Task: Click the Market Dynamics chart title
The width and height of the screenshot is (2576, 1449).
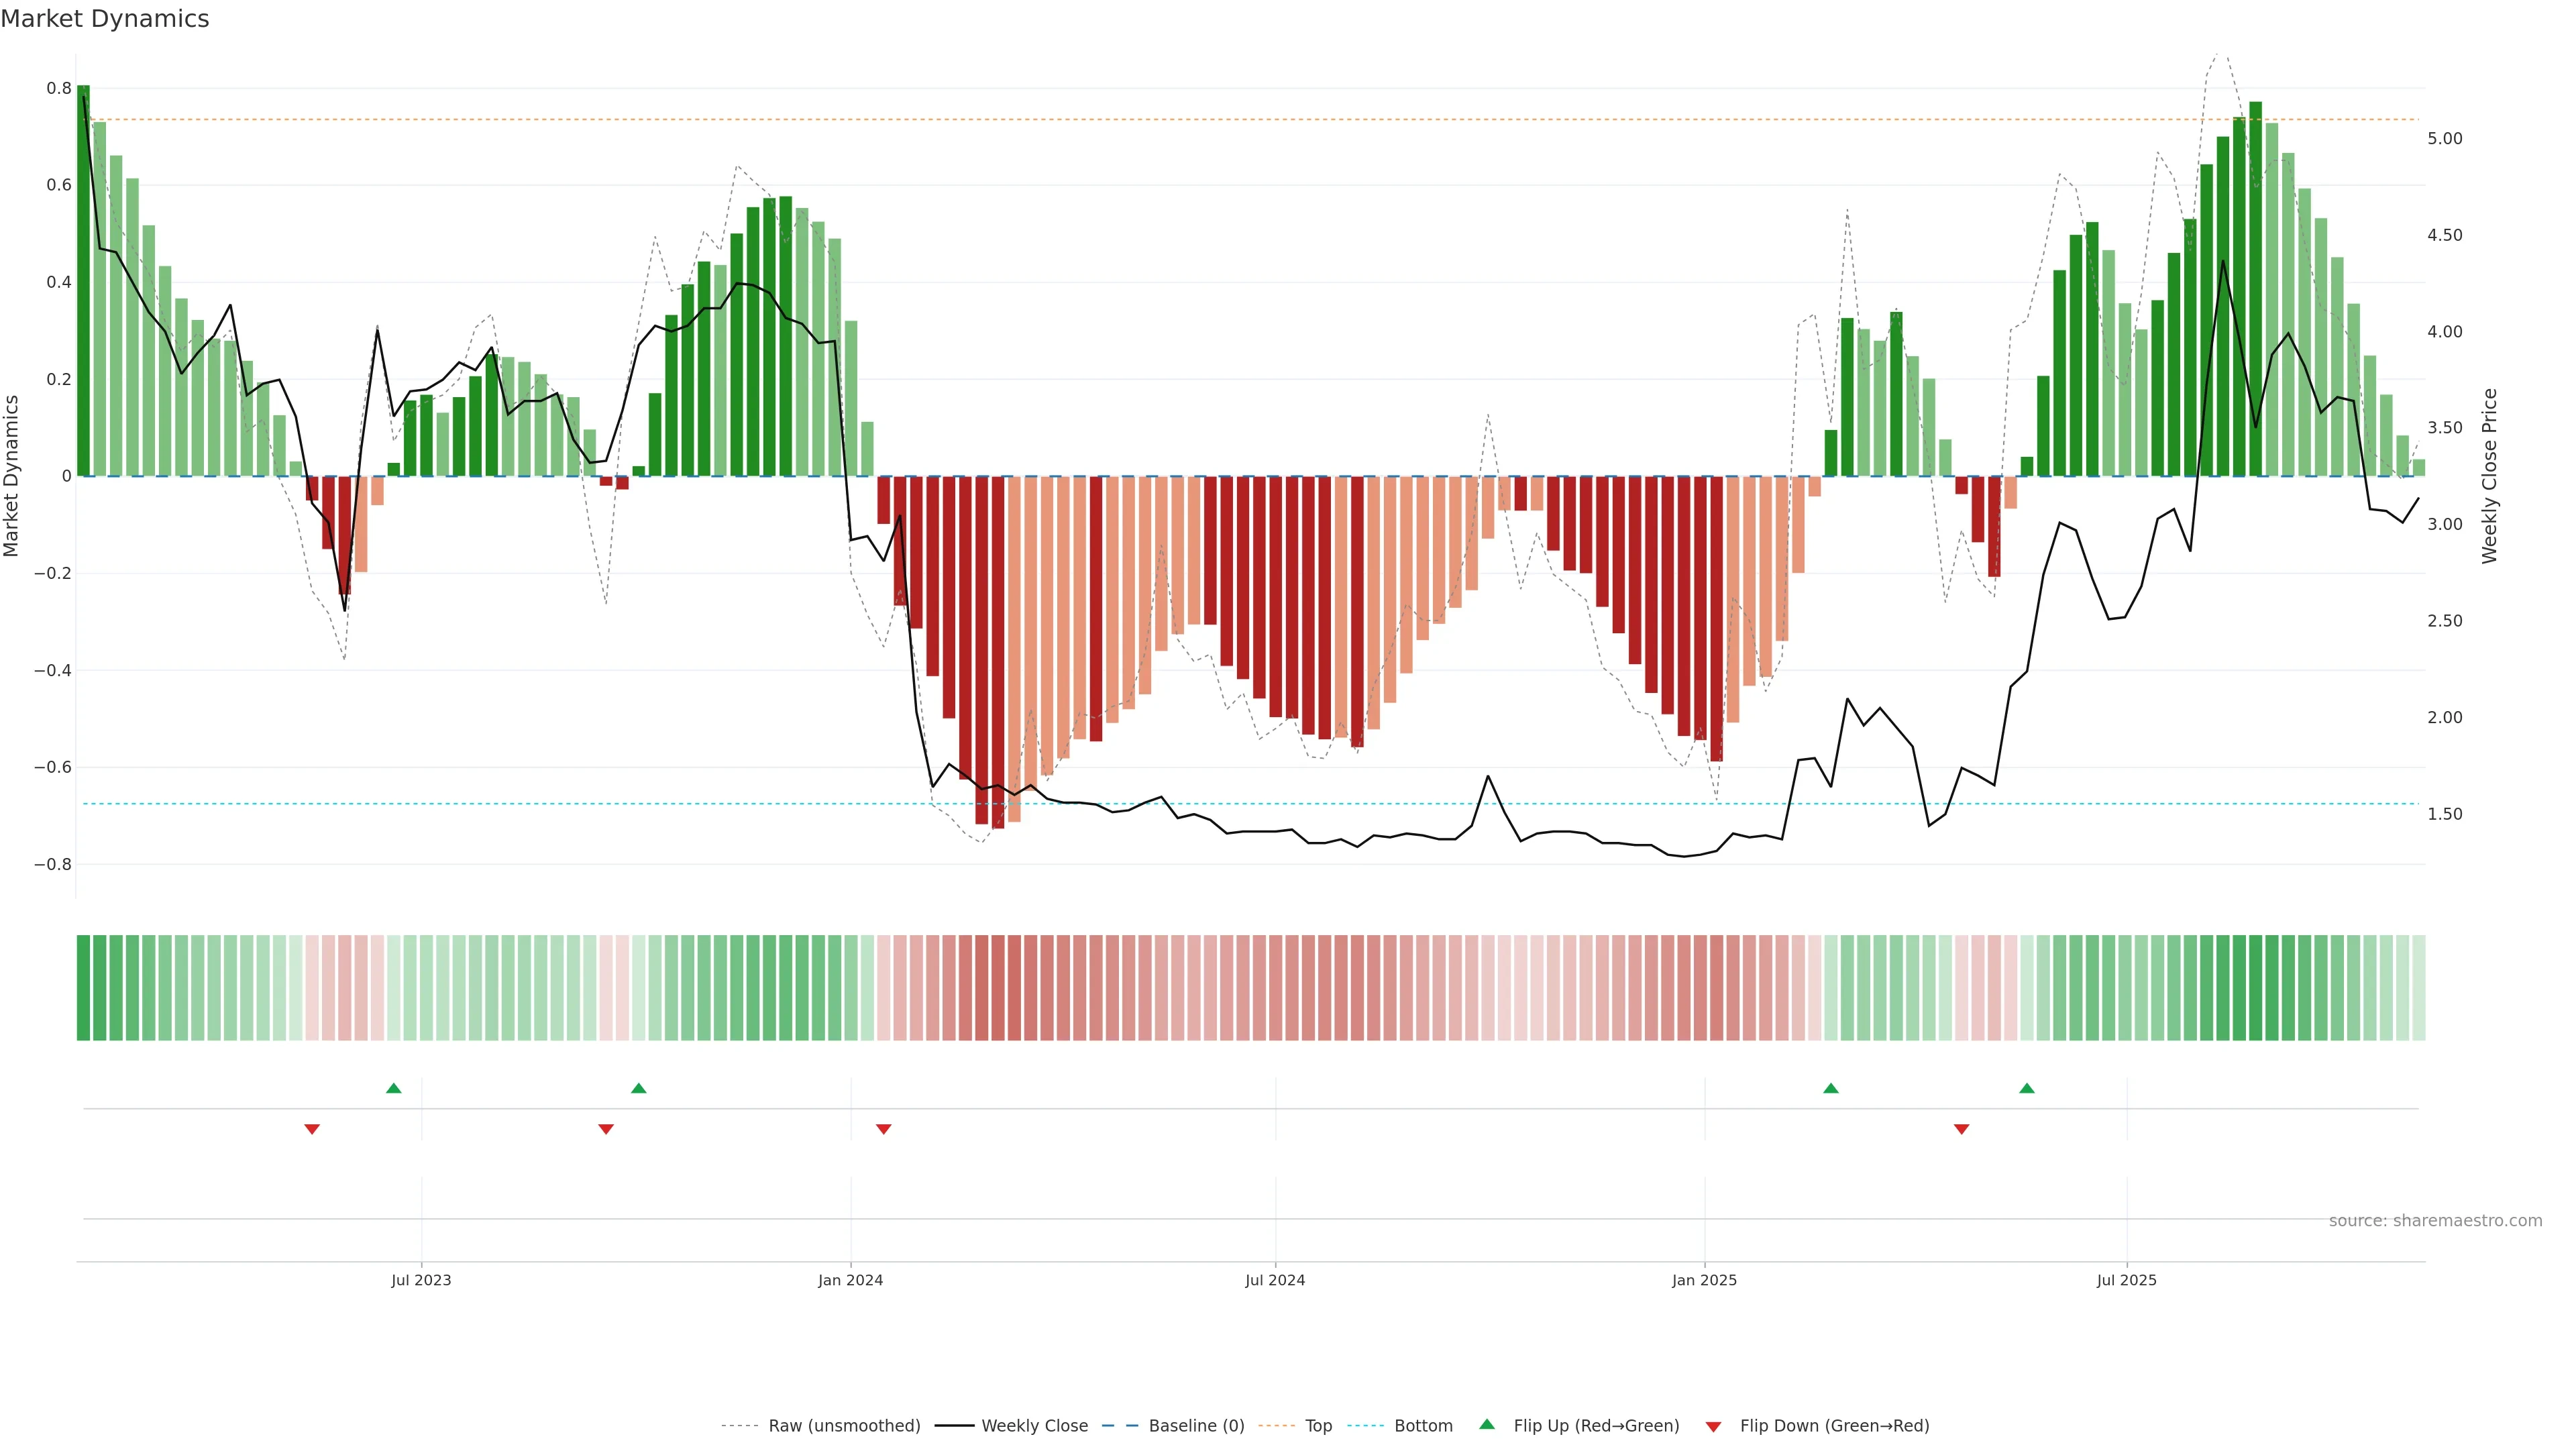Action: [105, 19]
